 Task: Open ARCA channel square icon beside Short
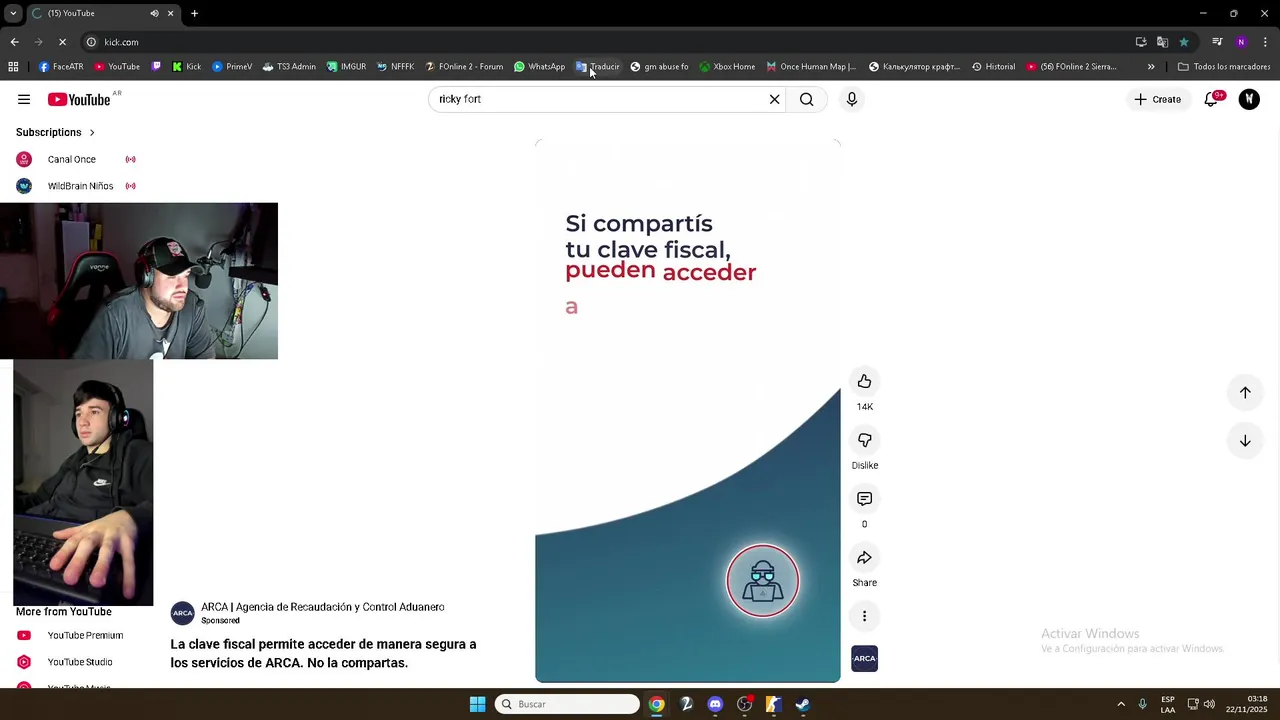[865, 658]
